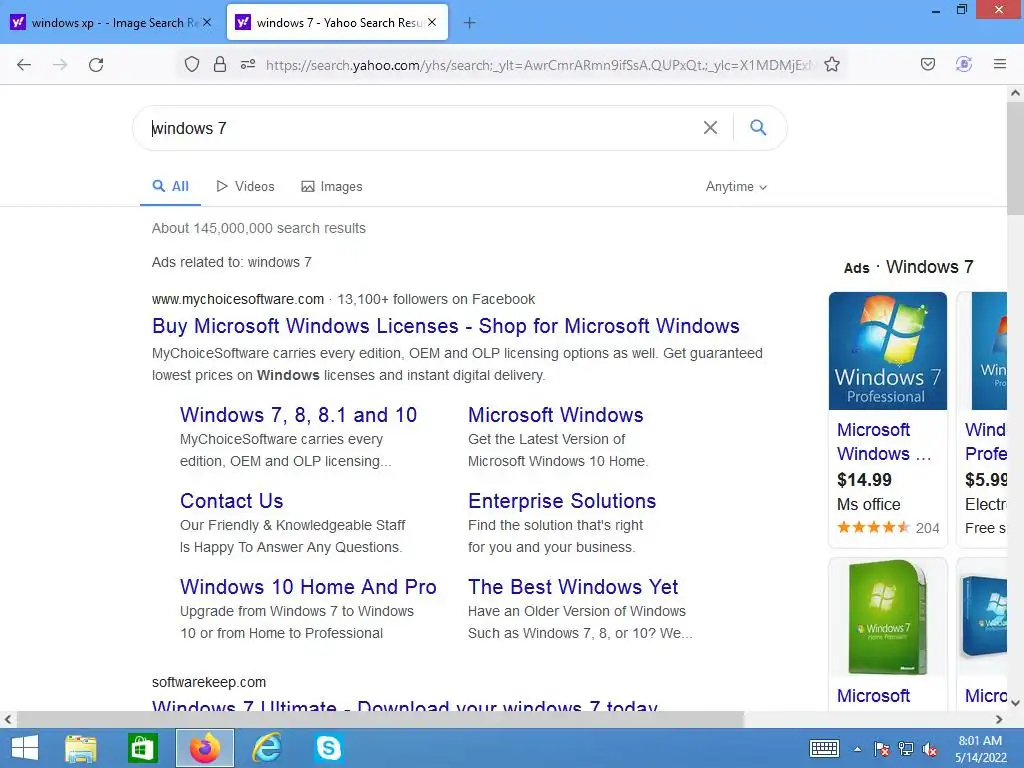This screenshot has height=768, width=1024.
Task: Click Ms office seller text
Action: [x=869, y=504]
